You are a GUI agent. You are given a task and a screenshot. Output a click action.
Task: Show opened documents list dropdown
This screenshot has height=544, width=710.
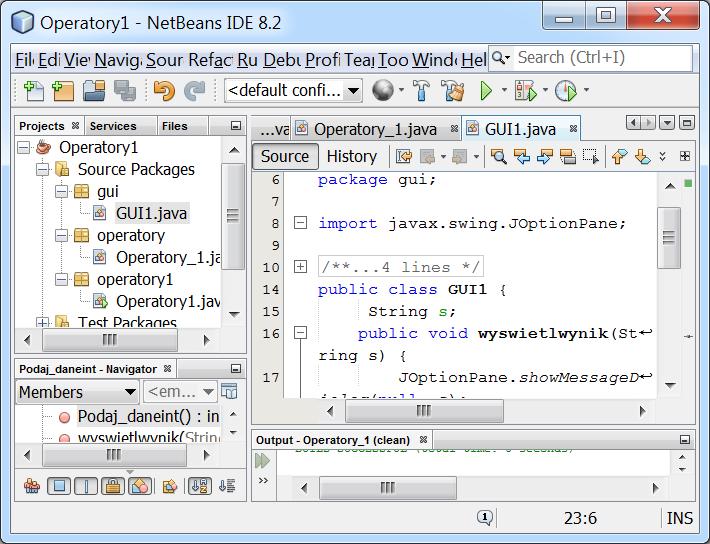pyautogui.click(x=667, y=122)
